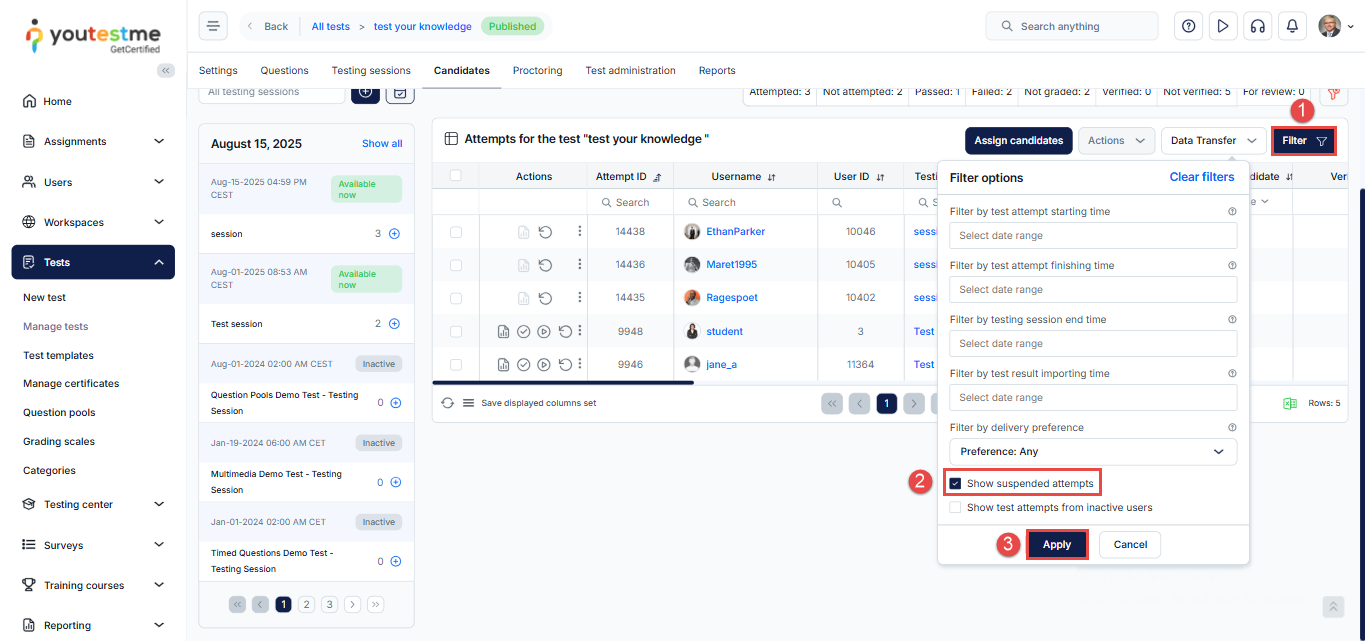Click the scroll-to-top arrow icon
The image size is (1365, 641).
1332,607
